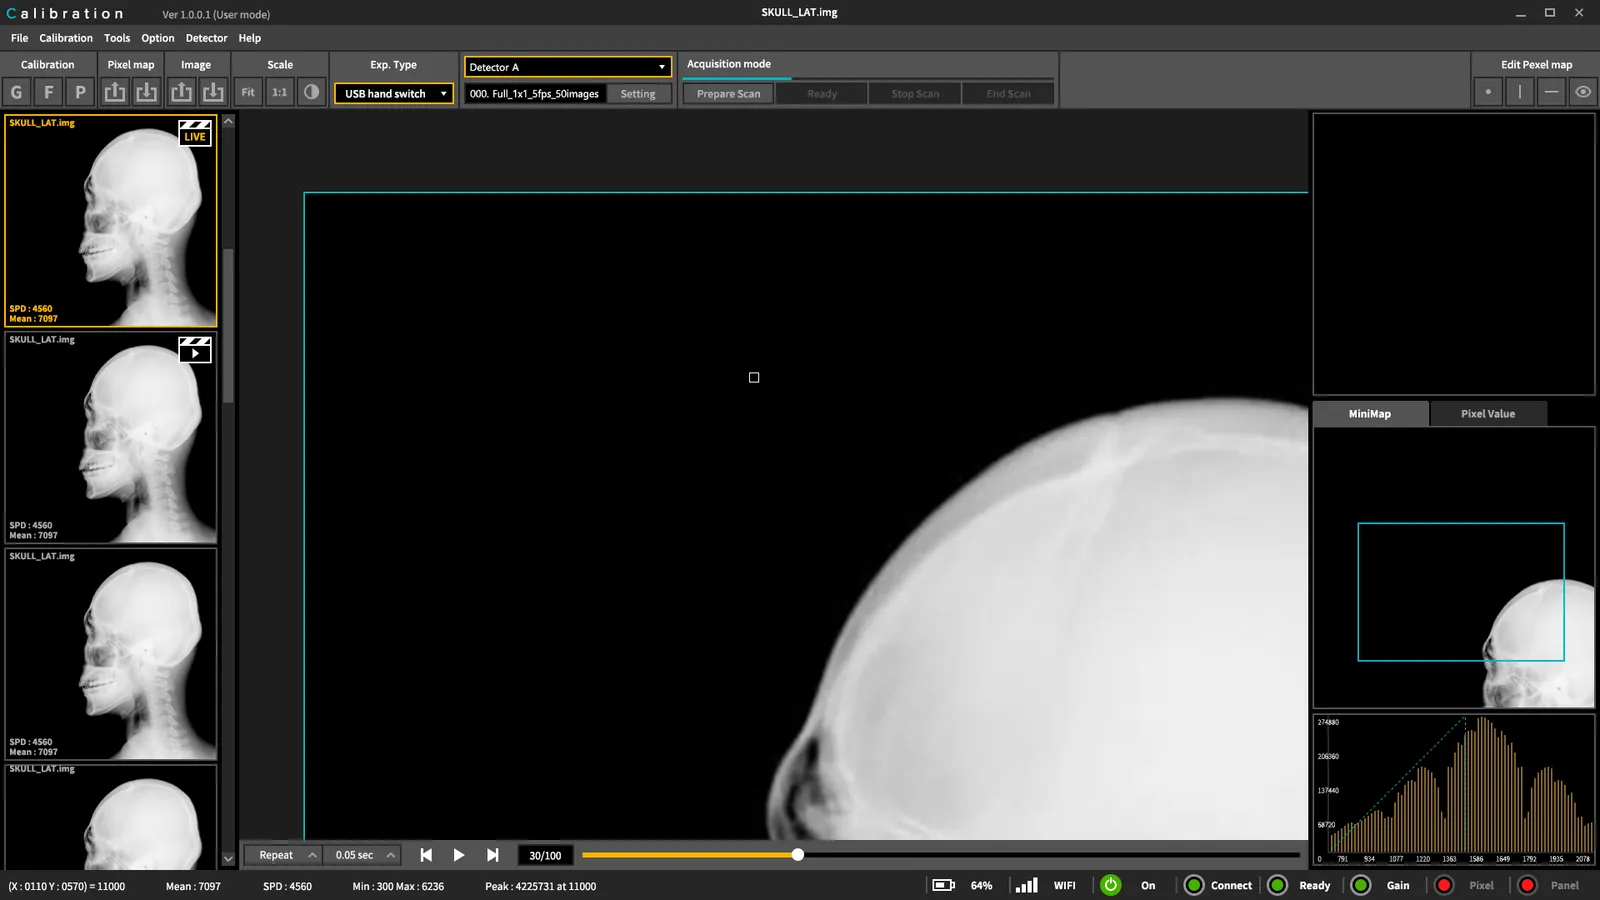1600x900 pixels.
Task: Click the red Pixel status indicator
Action: coord(1444,885)
